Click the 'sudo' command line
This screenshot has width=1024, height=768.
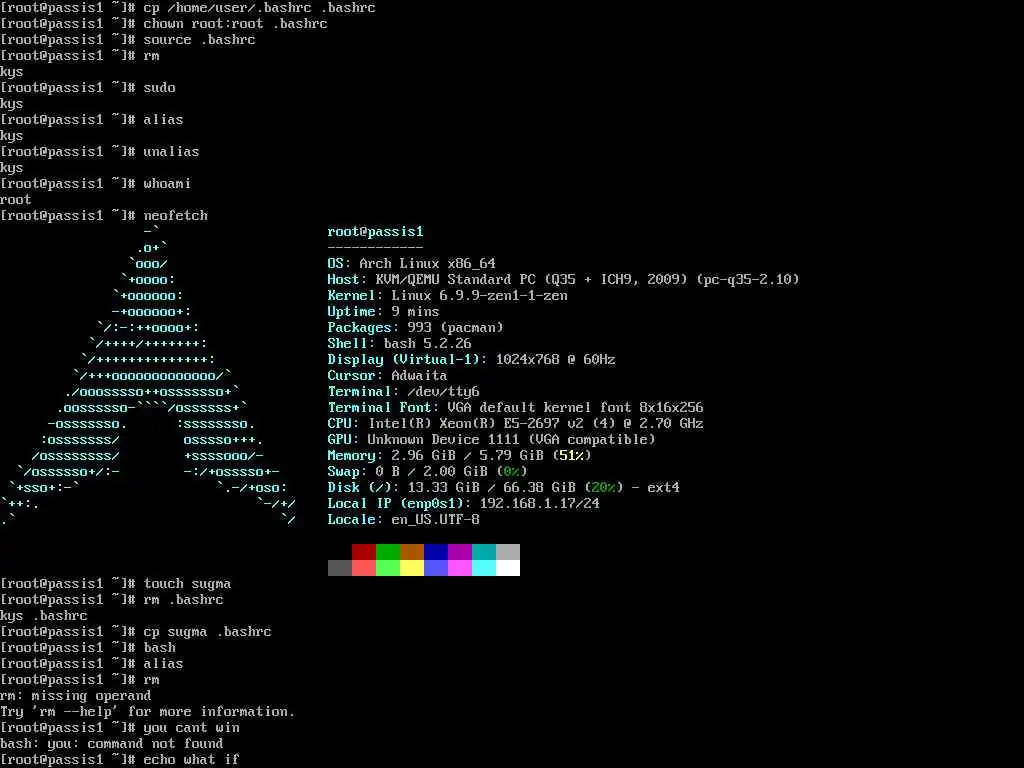[88, 88]
